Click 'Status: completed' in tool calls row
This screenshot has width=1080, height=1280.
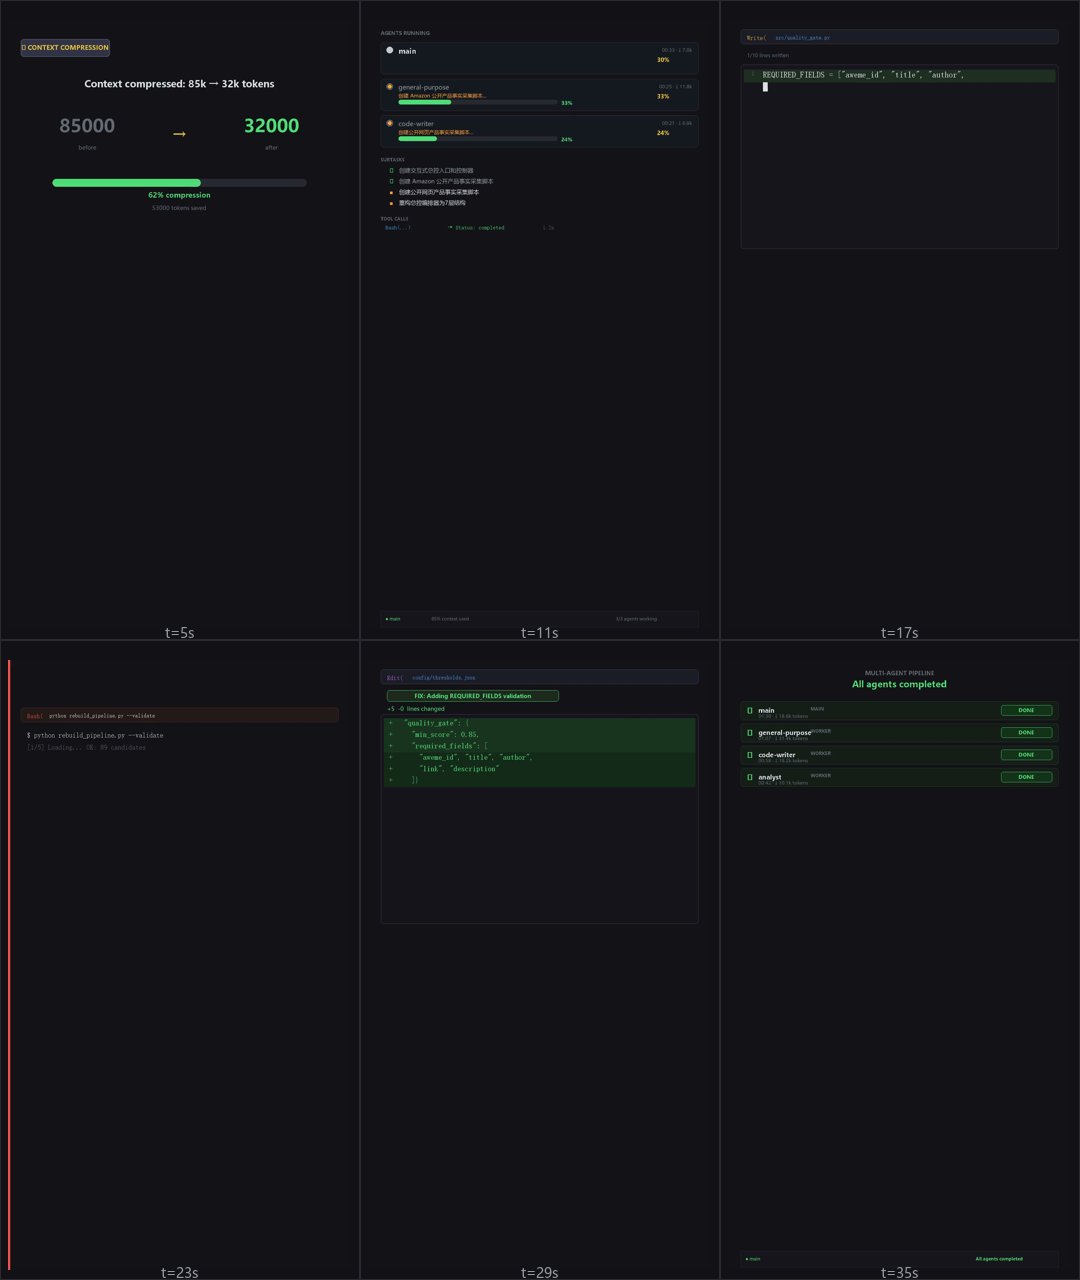tap(479, 228)
